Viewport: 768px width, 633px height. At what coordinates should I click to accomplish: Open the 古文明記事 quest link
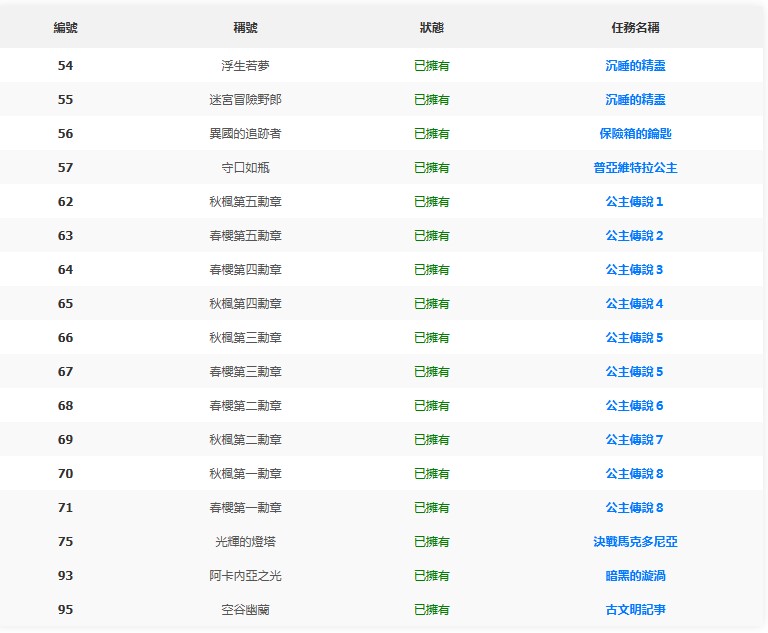635,610
